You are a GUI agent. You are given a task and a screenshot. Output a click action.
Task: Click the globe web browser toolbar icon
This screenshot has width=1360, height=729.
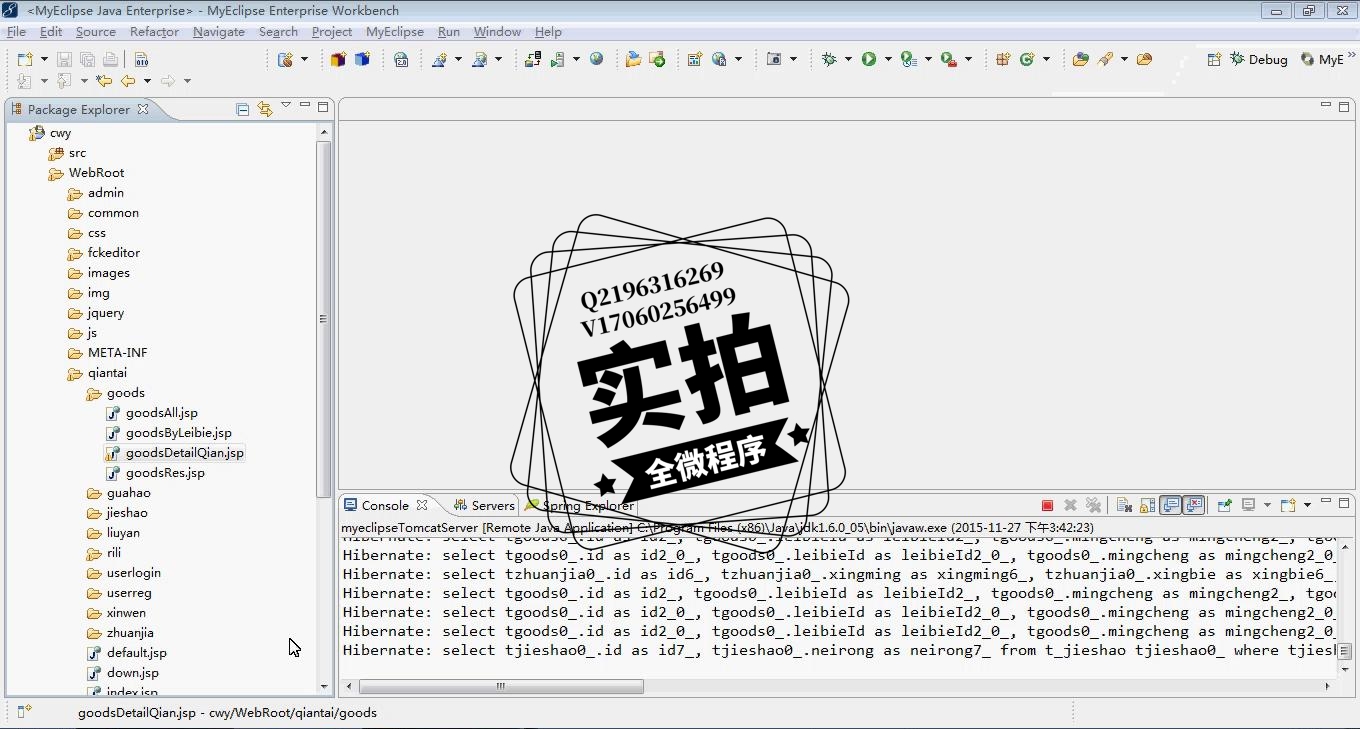597,59
